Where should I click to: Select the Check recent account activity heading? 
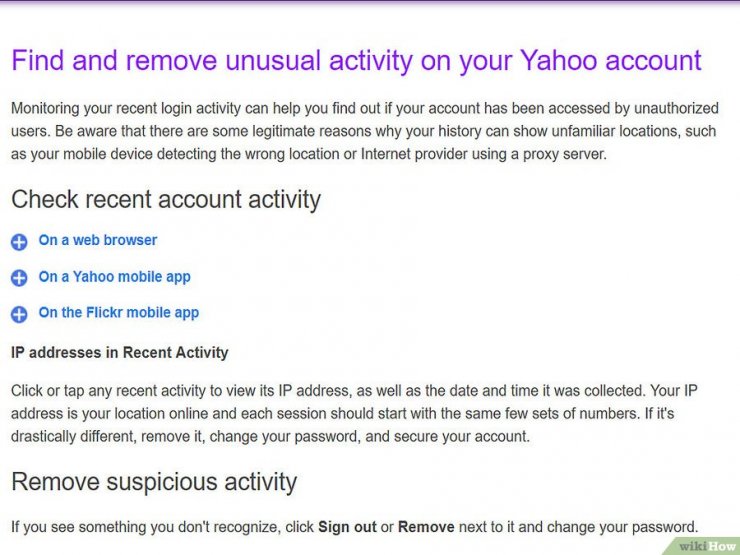[166, 200]
